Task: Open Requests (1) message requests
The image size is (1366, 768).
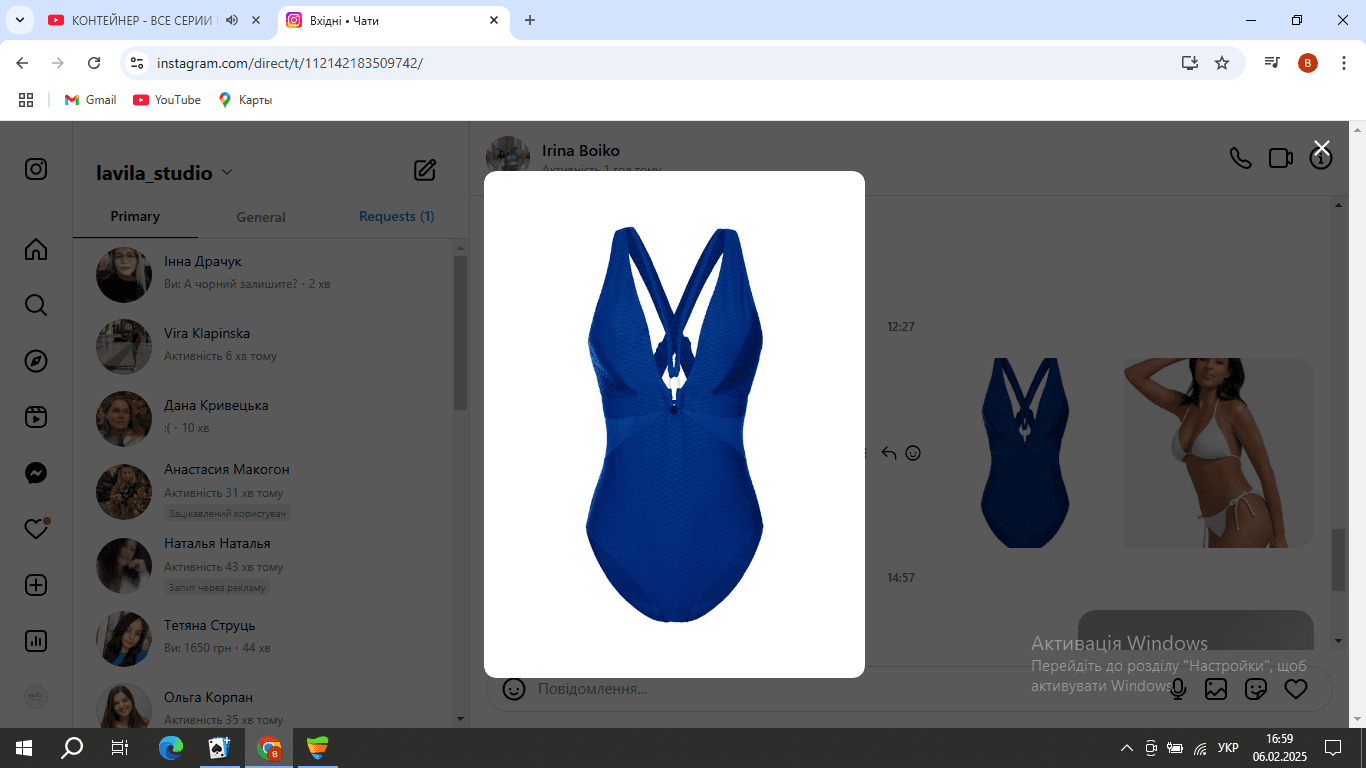Action: pyautogui.click(x=397, y=216)
